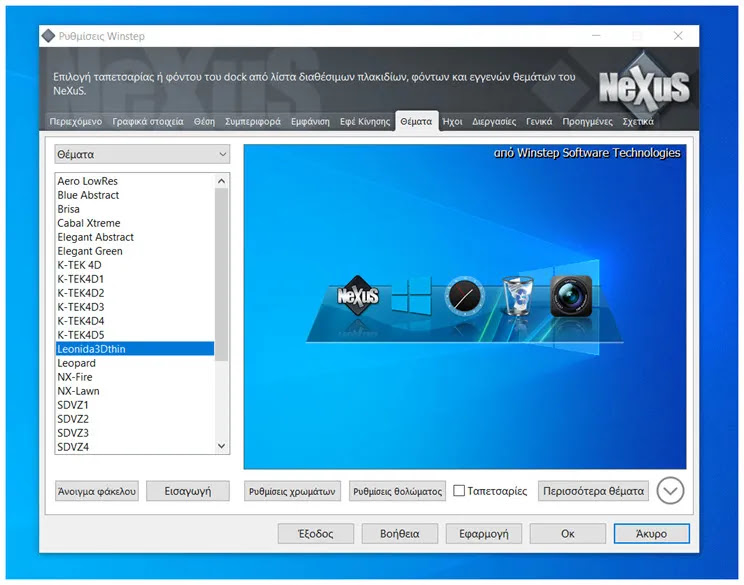The width and height of the screenshot is (744, 585).
Task: Pick the K-TEK 4D theme
Action: tap(135, 265)
